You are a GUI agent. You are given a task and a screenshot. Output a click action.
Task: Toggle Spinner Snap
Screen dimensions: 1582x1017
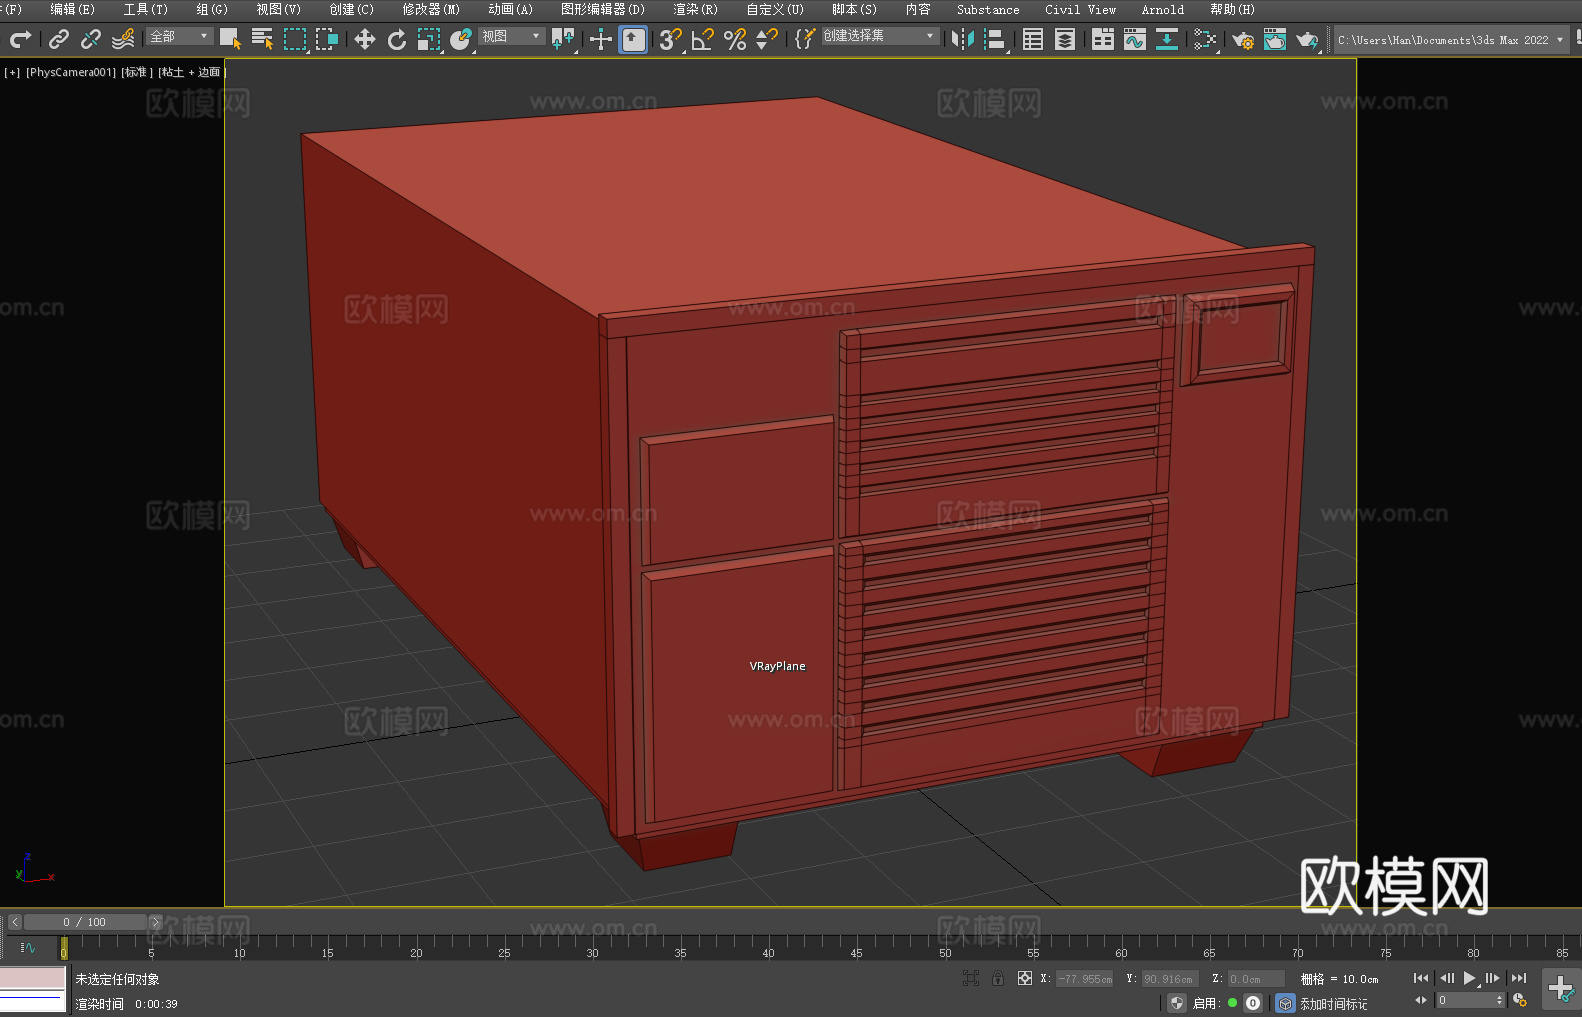coord(767,39)
